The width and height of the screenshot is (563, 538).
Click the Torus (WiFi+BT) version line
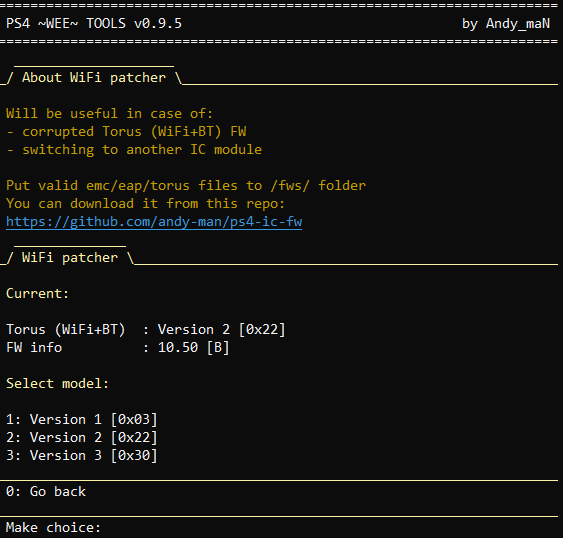[146, 329]
